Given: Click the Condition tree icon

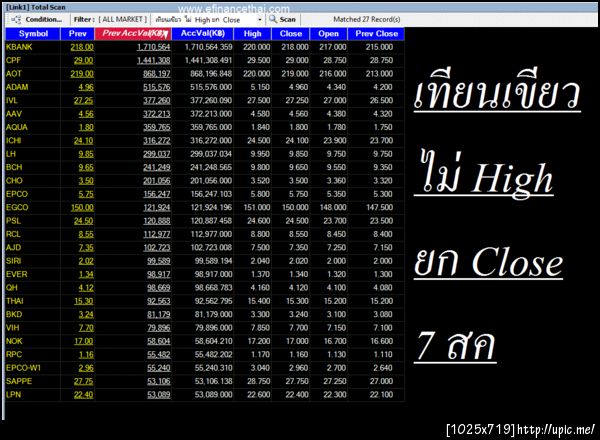Looking at the screenshot, I should tap(16, 20).
